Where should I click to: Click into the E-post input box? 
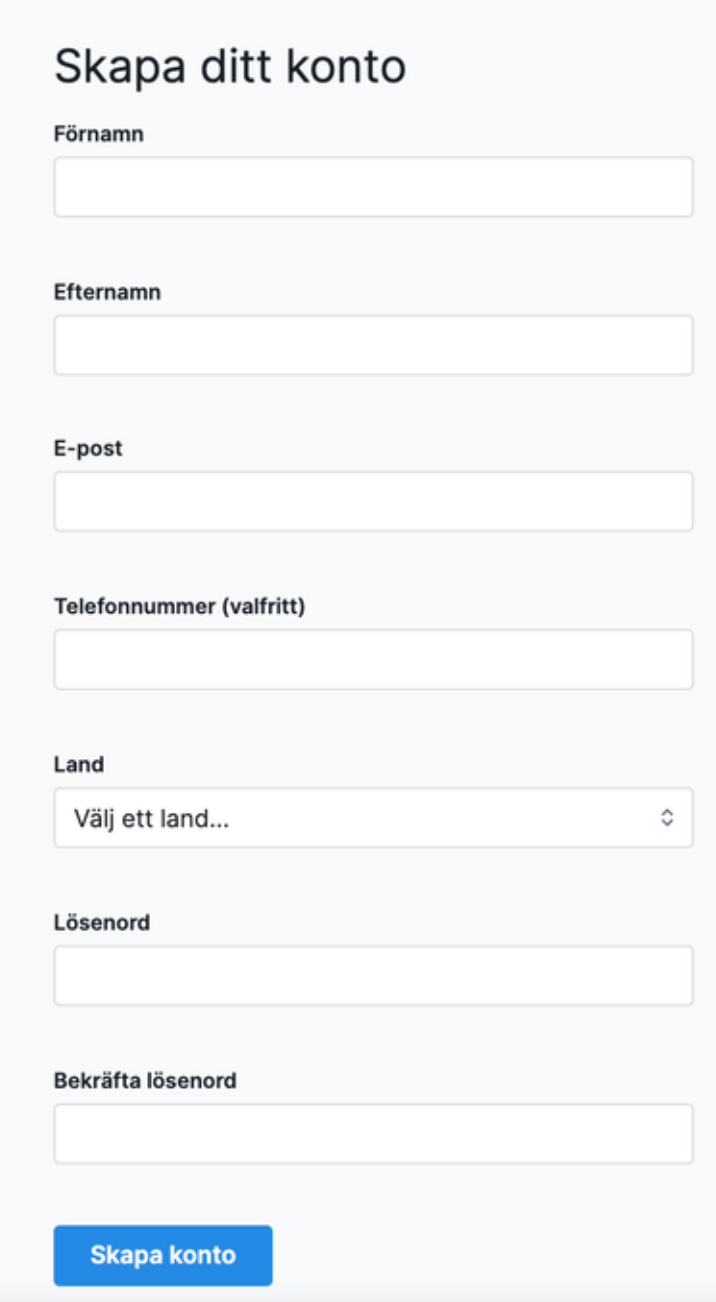pos(373,501)
